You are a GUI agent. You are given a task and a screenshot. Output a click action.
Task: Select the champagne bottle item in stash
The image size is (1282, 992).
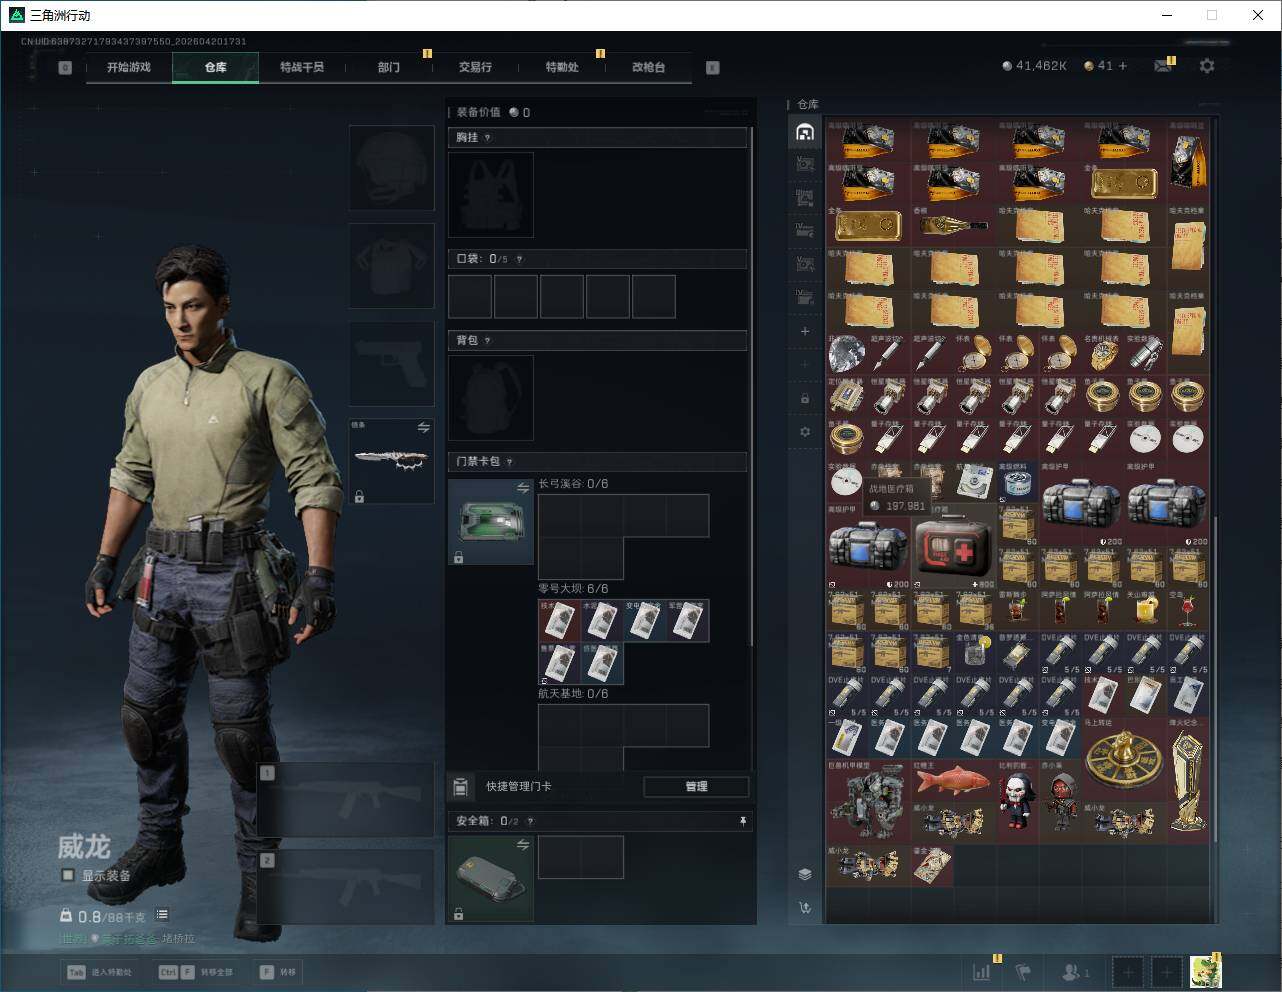coord(954,226)
